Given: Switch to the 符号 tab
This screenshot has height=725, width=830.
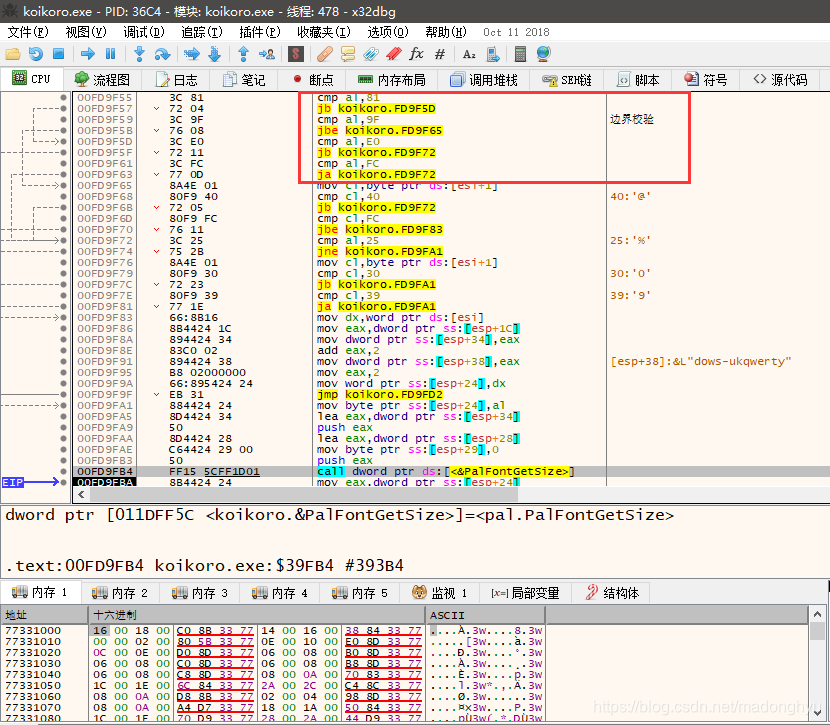Looking at the screenshot, I should pos(706,80).
